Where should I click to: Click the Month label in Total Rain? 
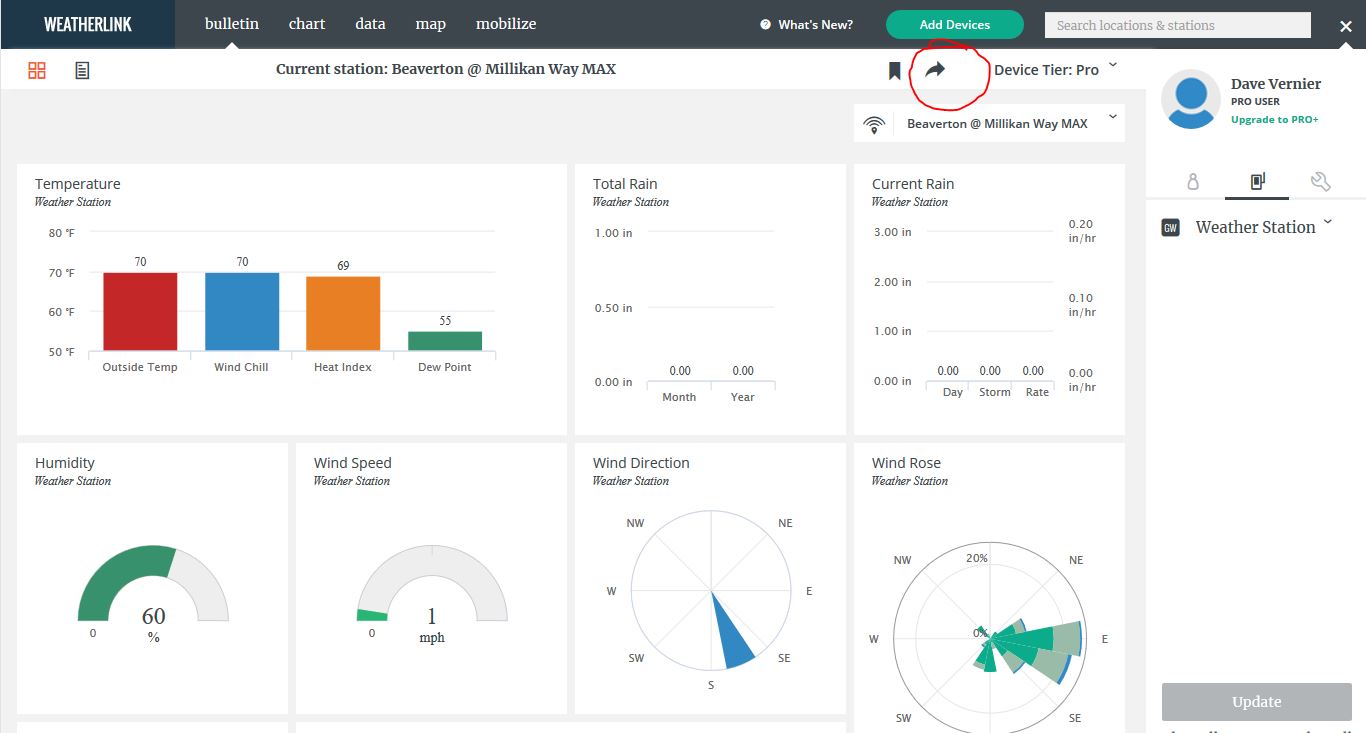(x=679, y=397)
